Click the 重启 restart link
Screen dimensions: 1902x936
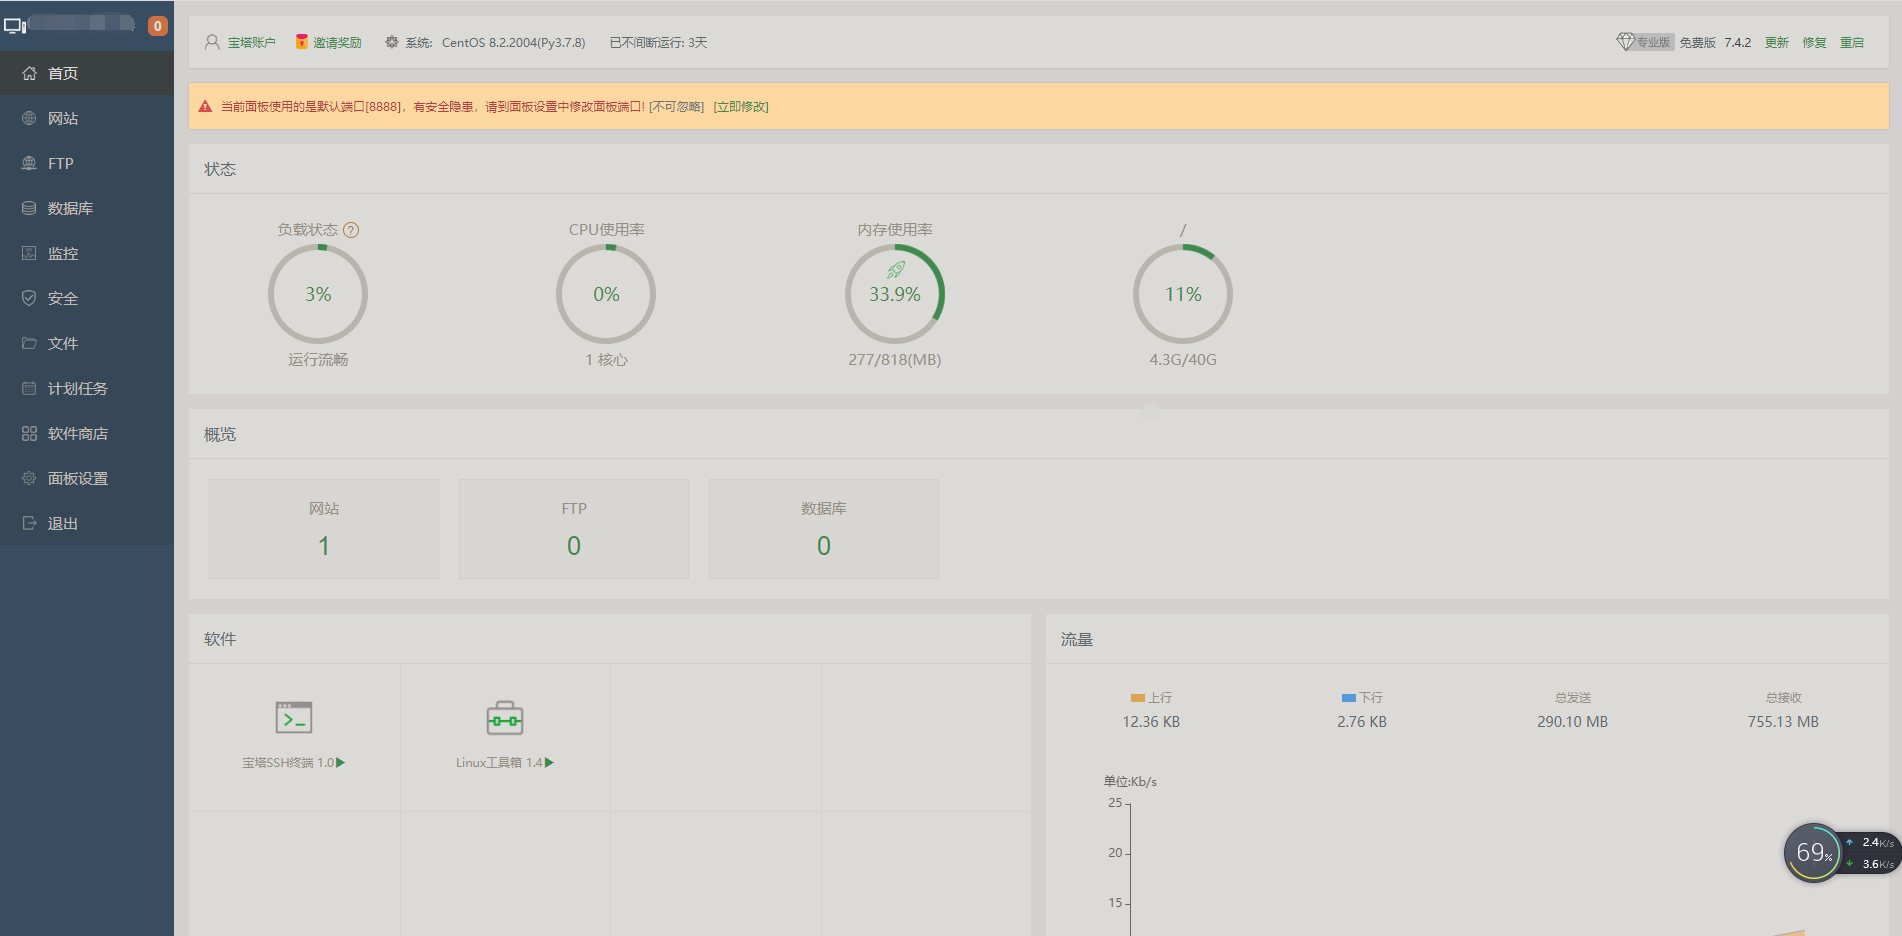[1852, 43]
